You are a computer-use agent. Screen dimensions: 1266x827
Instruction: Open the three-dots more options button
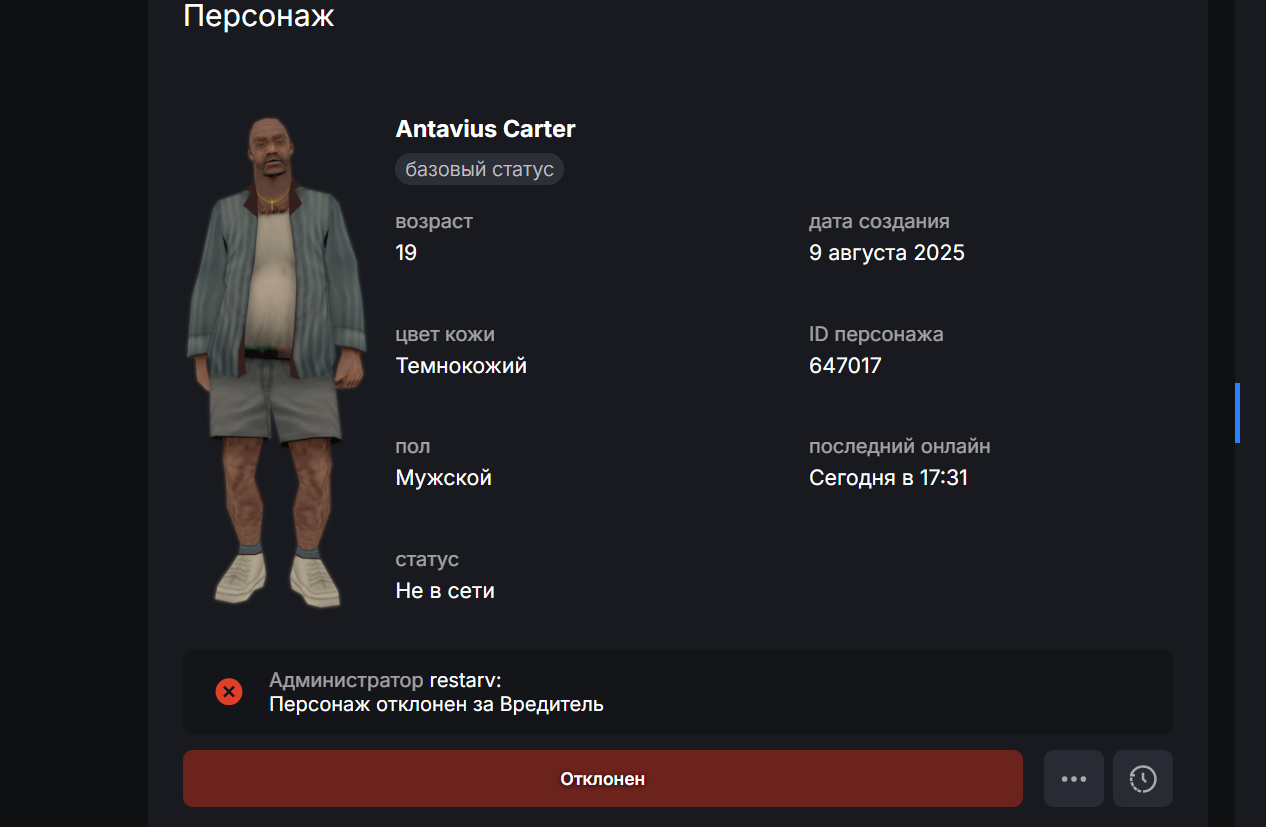pyautogui.click(x=1074, y=778)
